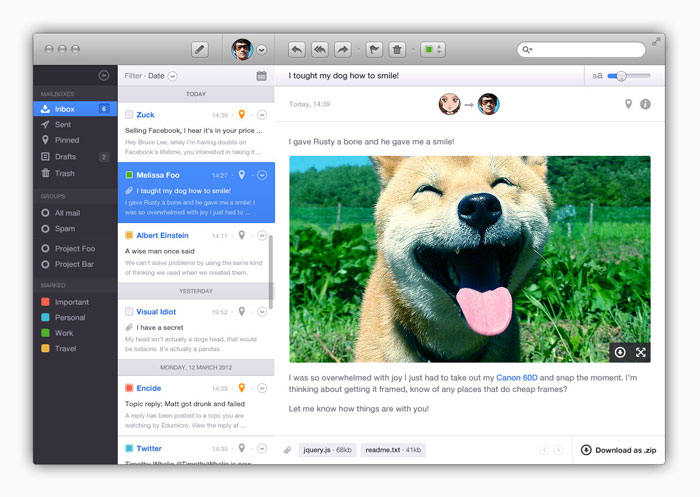This screenshot has width=700, height=497.
Task: Go to next attachment with right arrow
Action: pyautogui.click(x=558, y=450)
